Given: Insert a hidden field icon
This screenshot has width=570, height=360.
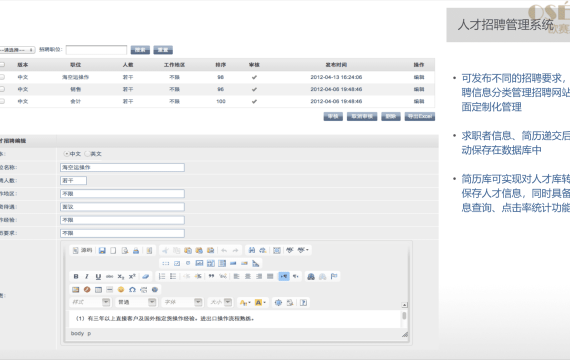Looking at the screenshot, I should (256, 263).
